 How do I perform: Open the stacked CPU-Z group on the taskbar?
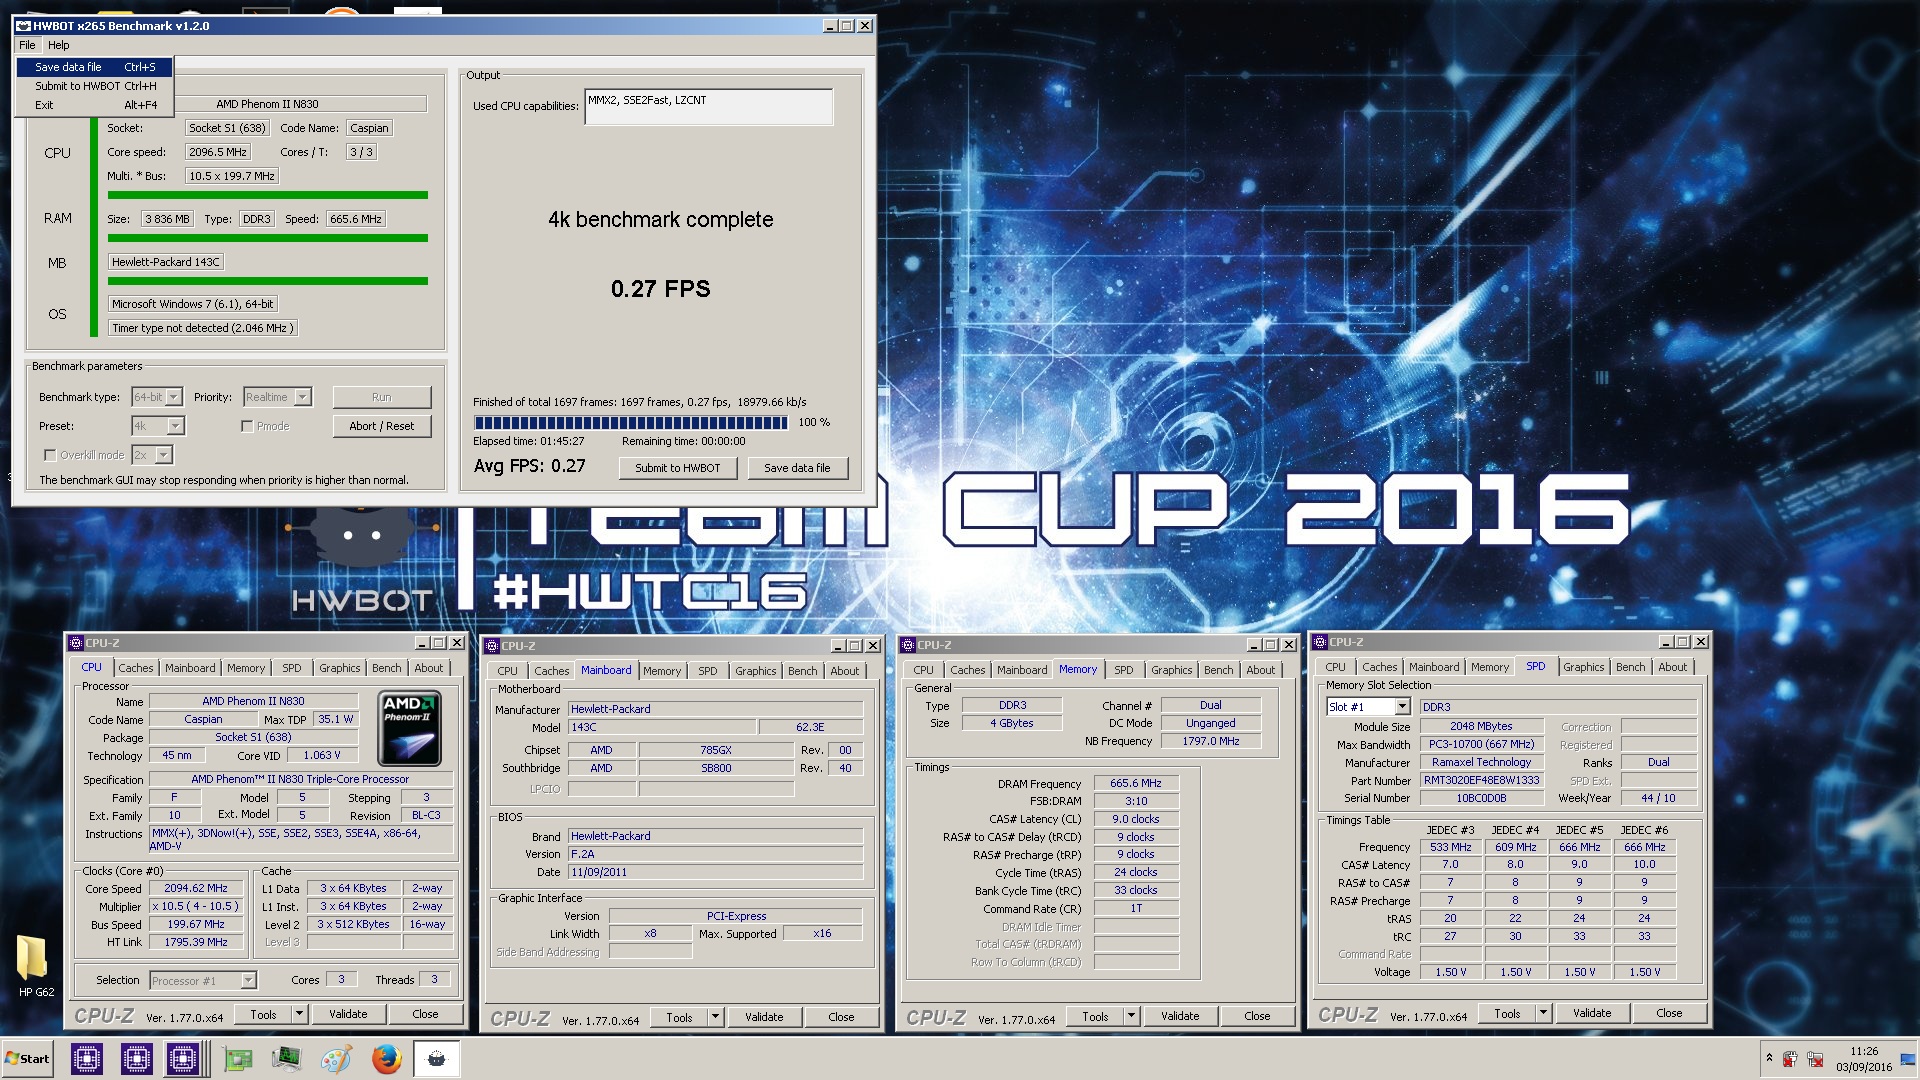point(185,1058)
